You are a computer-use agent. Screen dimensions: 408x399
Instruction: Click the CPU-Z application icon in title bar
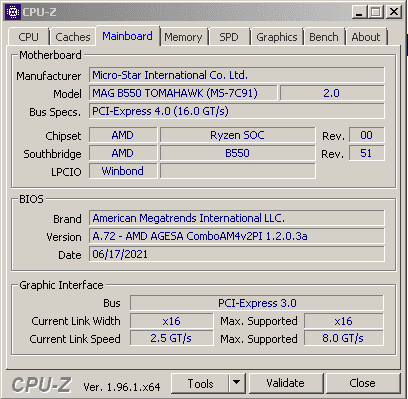13,12
